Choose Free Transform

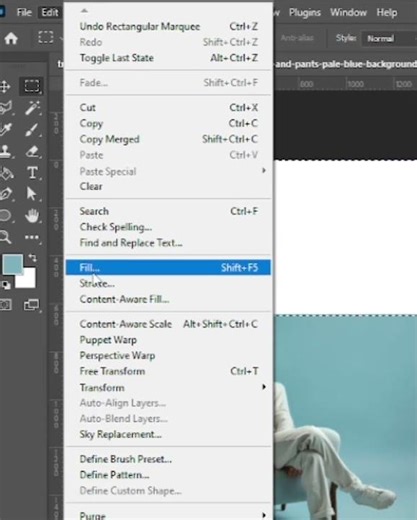[169, 371]
